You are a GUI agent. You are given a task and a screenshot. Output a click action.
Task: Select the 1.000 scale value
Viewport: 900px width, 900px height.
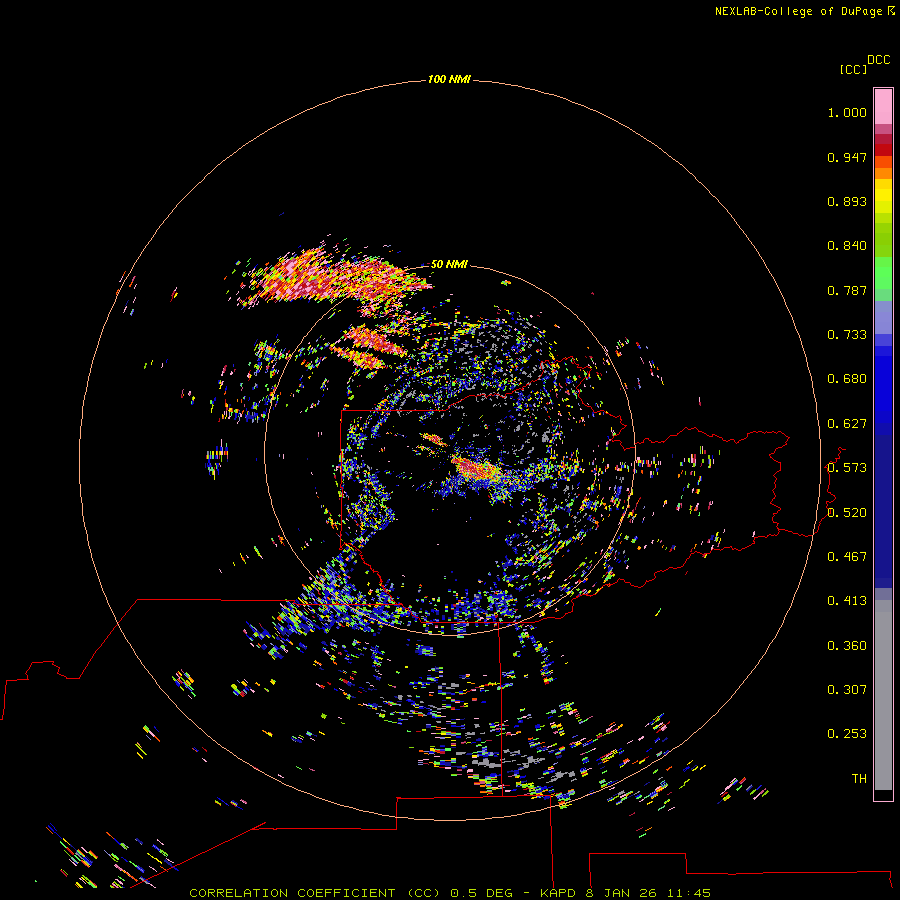pos(847,112)
